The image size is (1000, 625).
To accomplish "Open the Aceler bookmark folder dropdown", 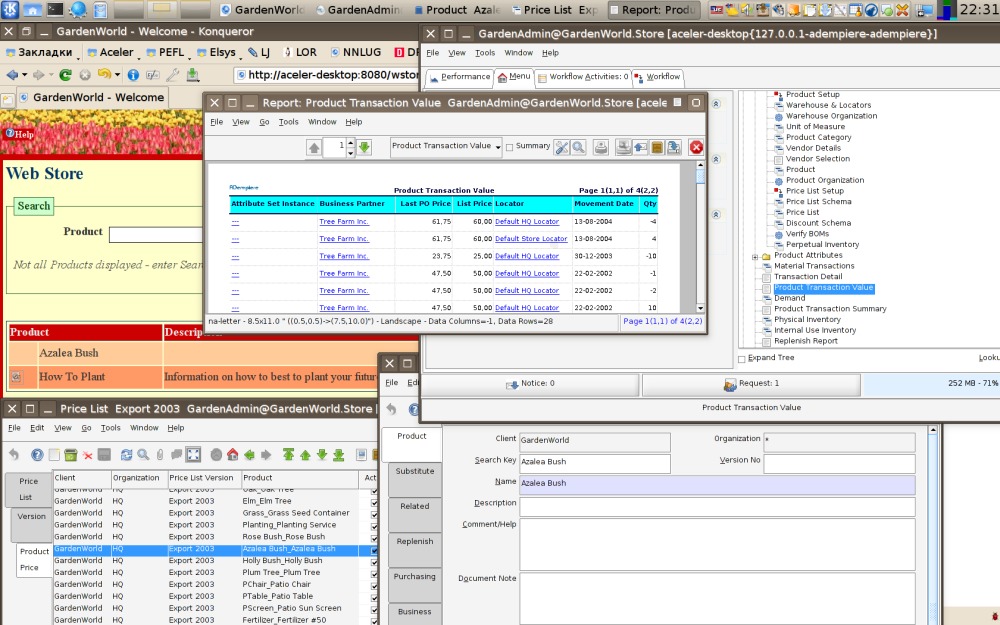I will [112, 52].
